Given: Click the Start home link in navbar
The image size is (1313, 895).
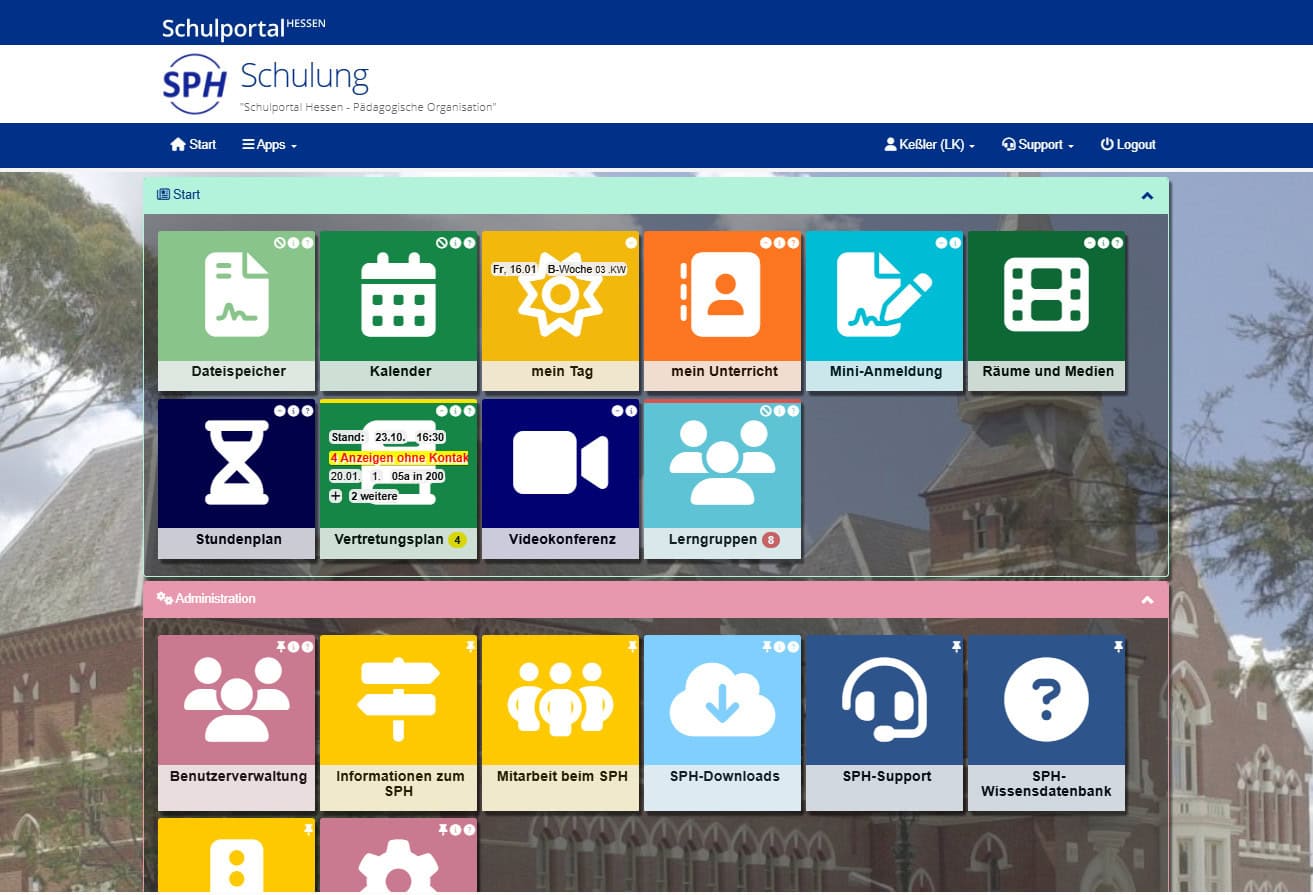Looking at the screenshot, I should point(193,145).
